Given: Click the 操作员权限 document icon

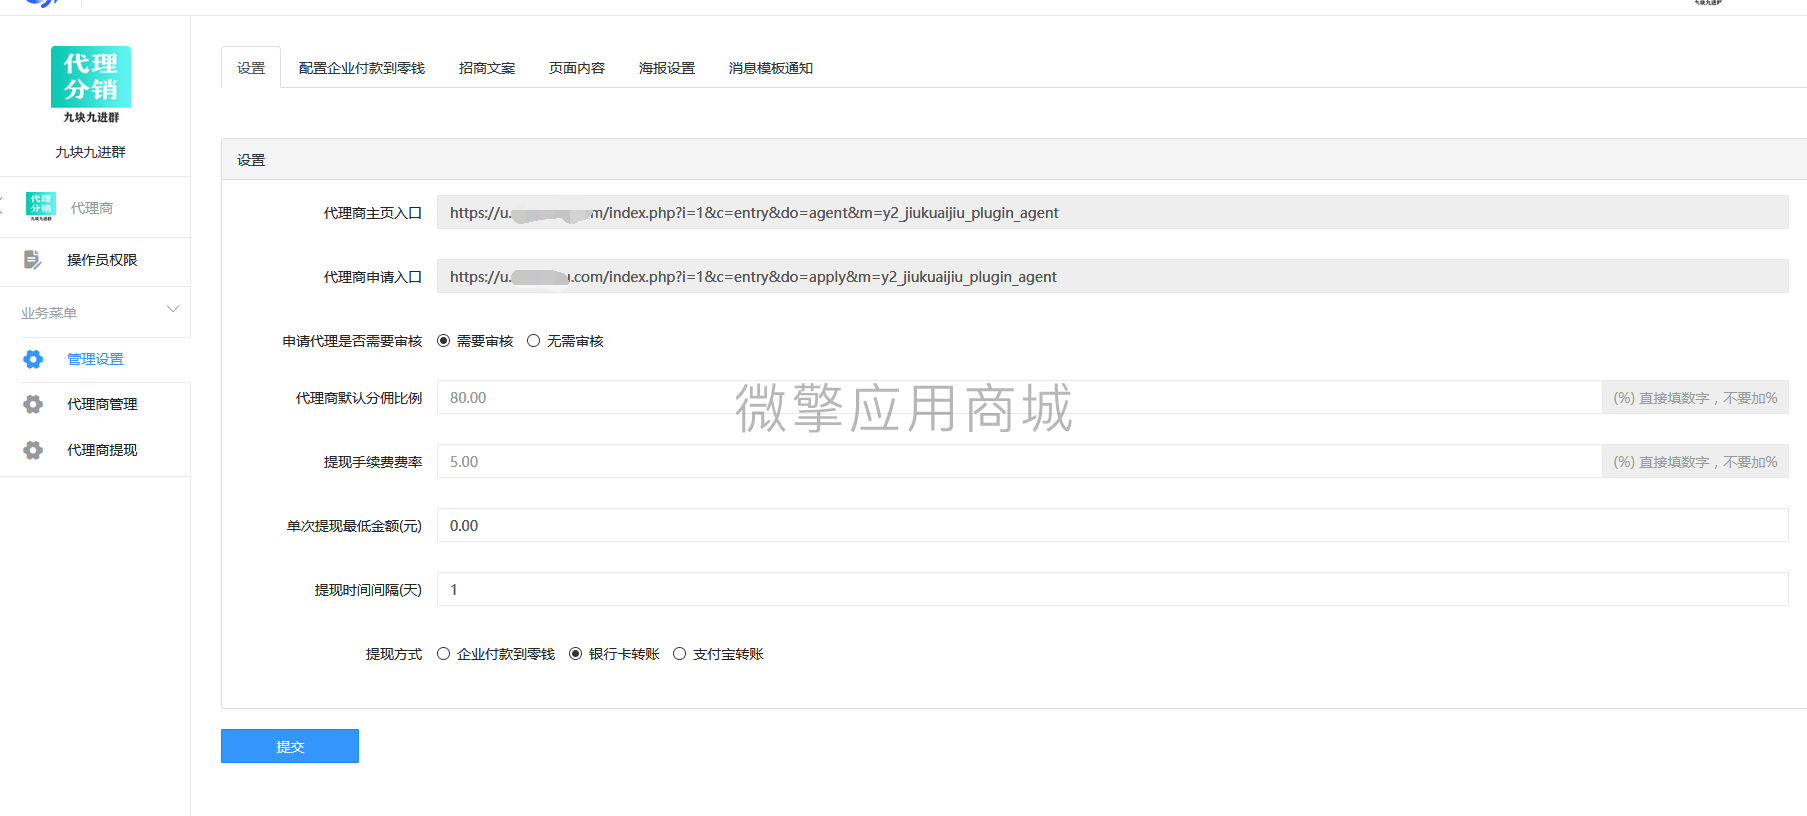Looking at the screenshot, I should 32,260.
